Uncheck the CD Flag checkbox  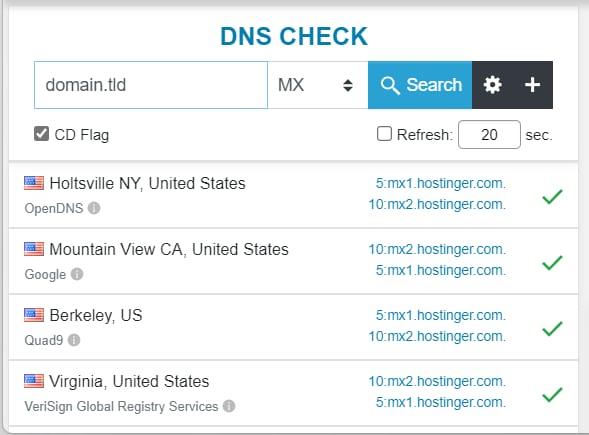(41, 134)
